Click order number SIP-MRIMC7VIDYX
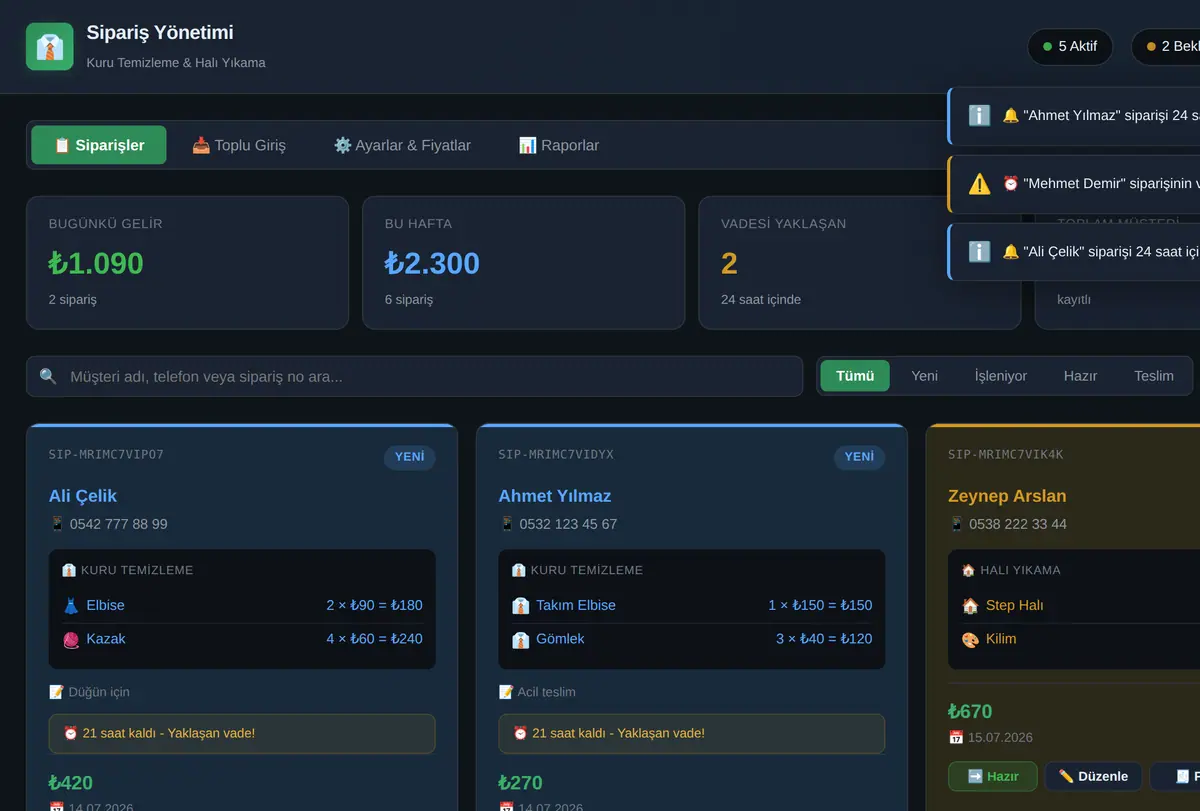 [x=556, y=455]
